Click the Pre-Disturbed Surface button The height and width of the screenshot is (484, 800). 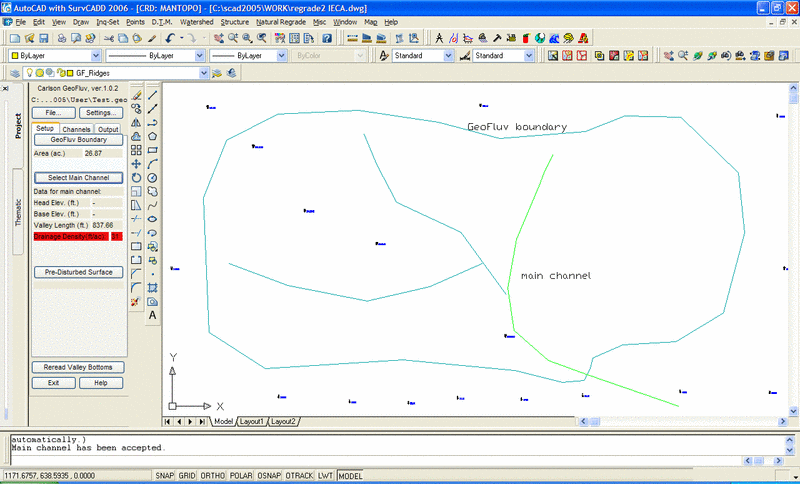[79, 272]
